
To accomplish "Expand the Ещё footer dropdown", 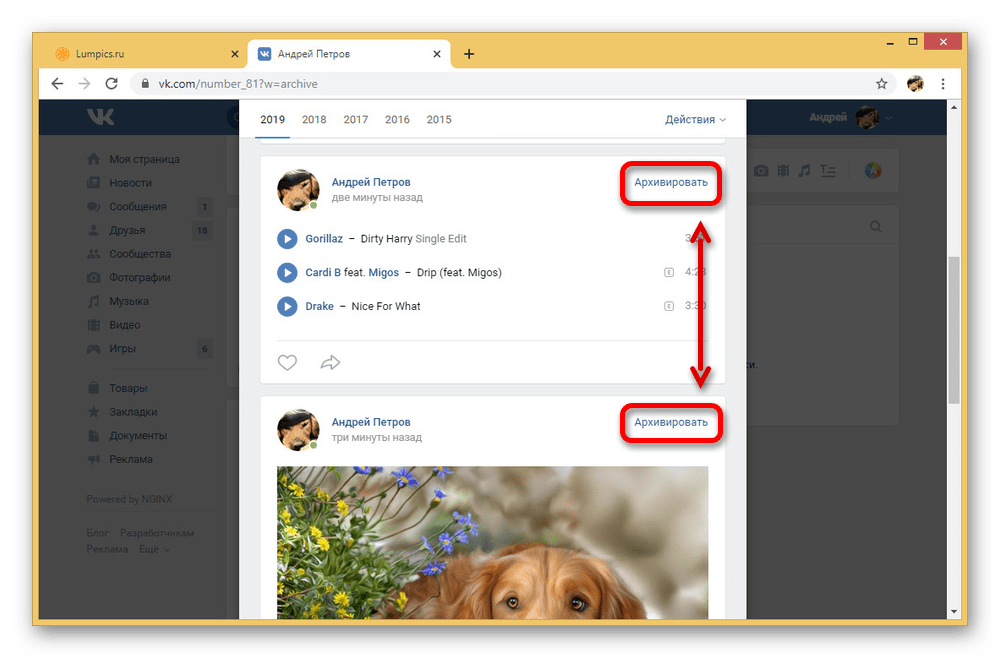I will pos(154,549).
